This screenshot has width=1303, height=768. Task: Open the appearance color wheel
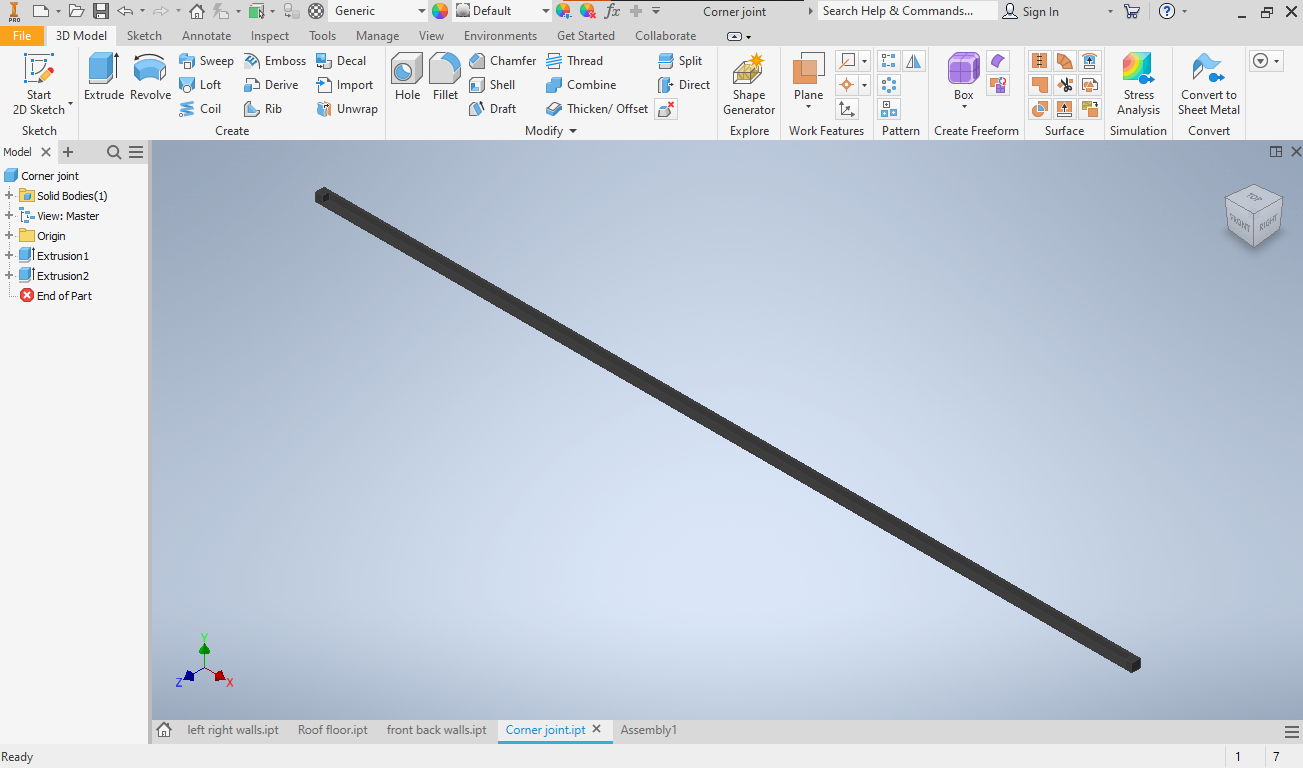click(x=440, y=11)
